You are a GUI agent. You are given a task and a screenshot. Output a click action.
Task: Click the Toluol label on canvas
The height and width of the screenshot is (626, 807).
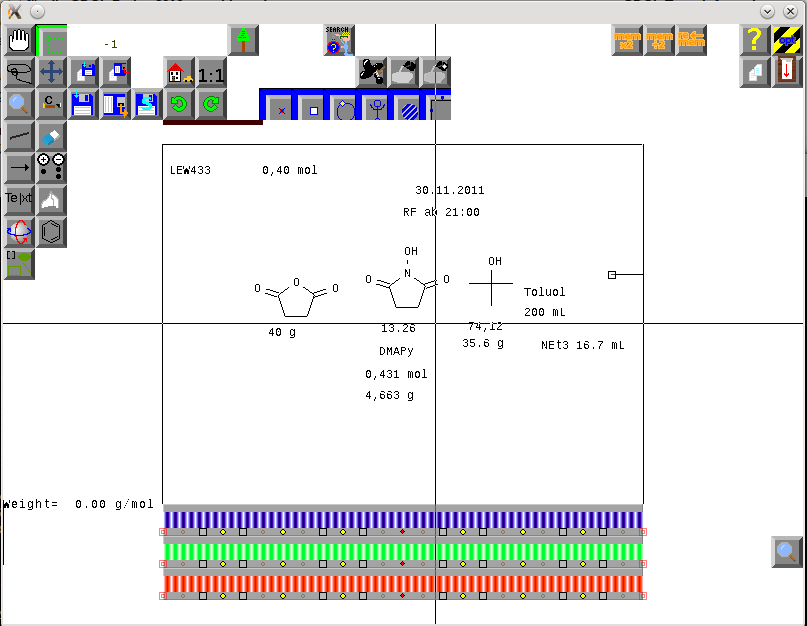tap(544, 293)
